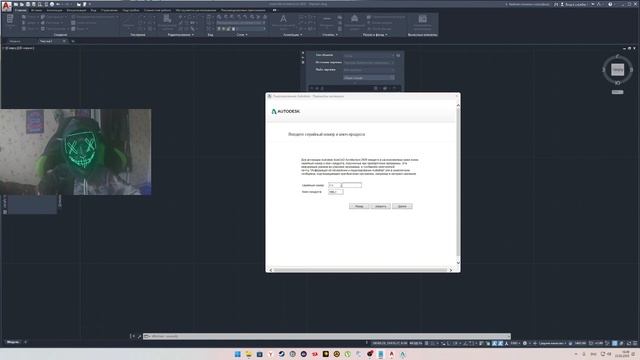Click the Вход в службы sign-in button

point(575,4)
